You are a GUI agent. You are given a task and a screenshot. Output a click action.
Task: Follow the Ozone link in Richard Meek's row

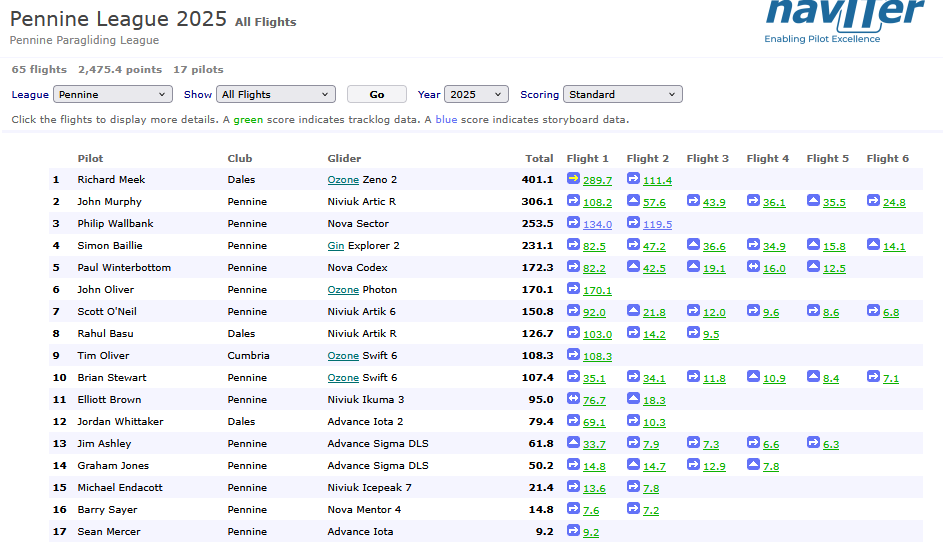click(343, 180)
